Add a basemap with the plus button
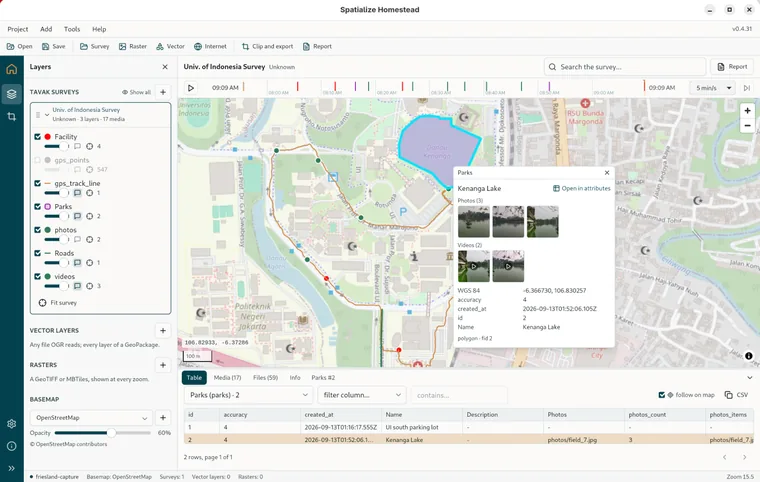The width and height of the screenshot is (760, 482). (x=163, y=418)
